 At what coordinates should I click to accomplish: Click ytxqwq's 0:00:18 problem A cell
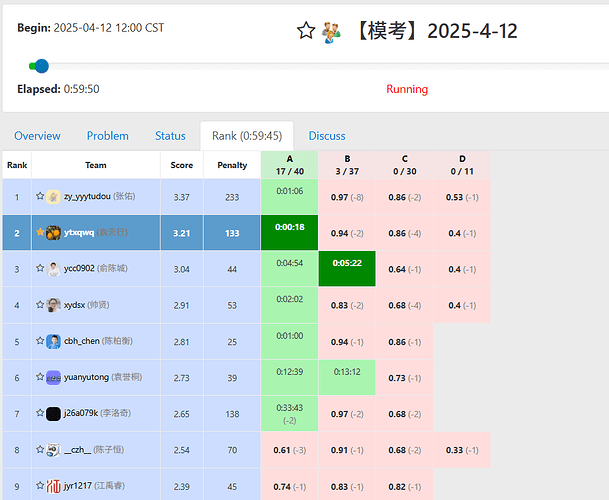click(x=290, y=232)
